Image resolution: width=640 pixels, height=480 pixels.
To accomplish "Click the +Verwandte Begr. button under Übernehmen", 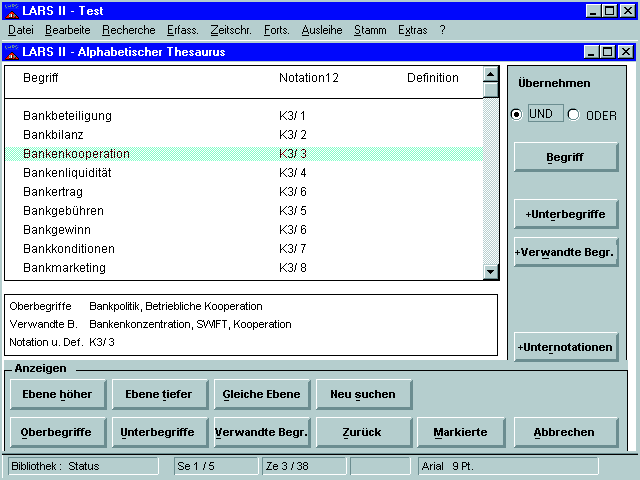I will (x=566, y=252).
